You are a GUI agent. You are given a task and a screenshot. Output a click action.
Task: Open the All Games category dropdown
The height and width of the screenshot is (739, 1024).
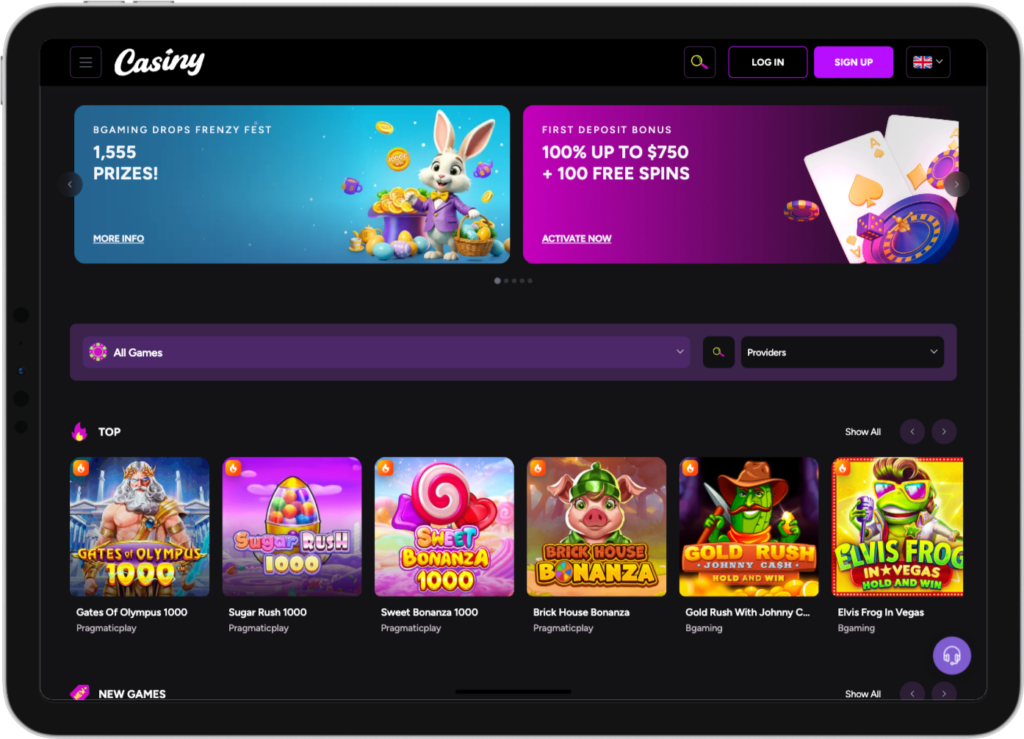387,353
